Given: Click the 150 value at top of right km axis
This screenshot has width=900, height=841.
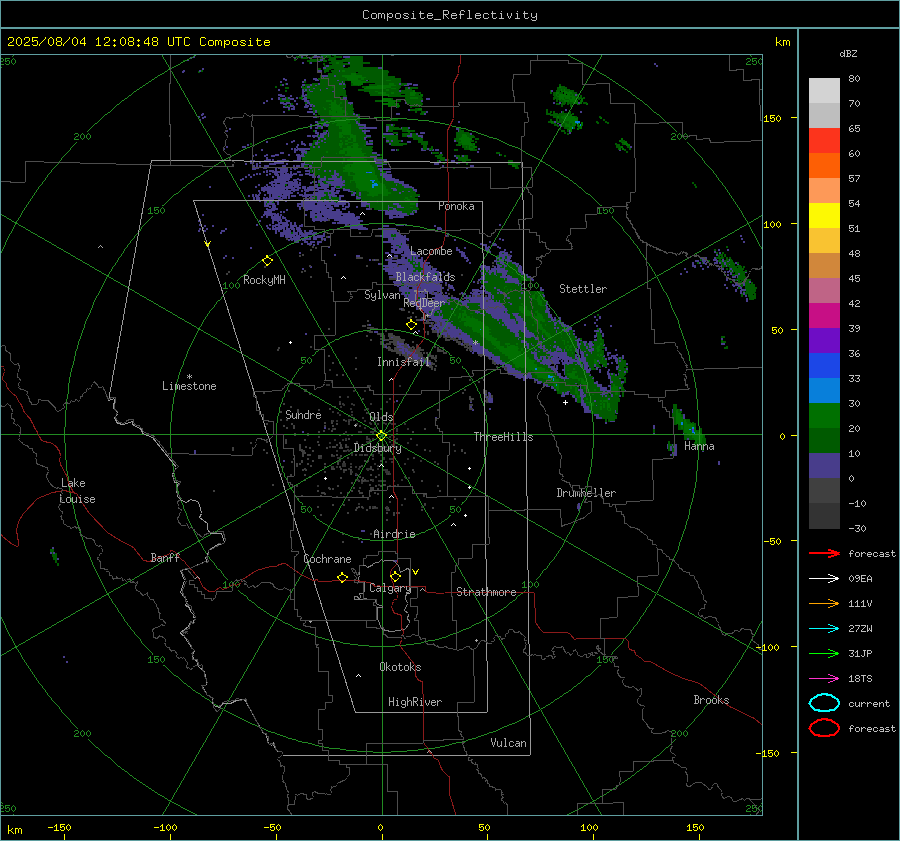Looking at the screenshot, I should 772,118.
